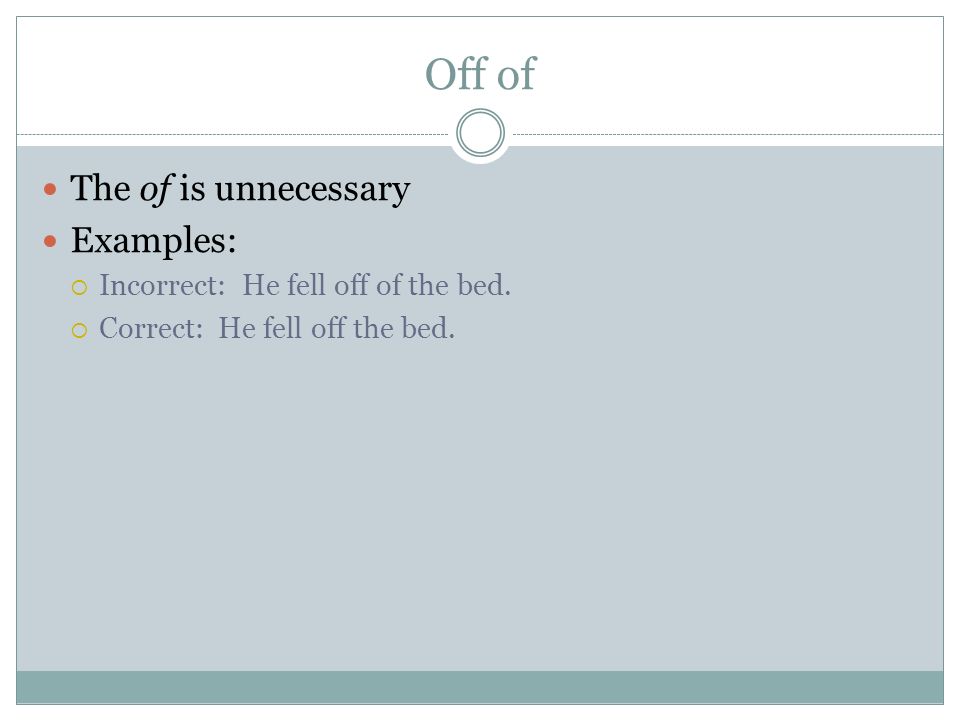Click the sentence "He fell off the bed."
This screenshot has width=960, height=720.
click(337, 328)
